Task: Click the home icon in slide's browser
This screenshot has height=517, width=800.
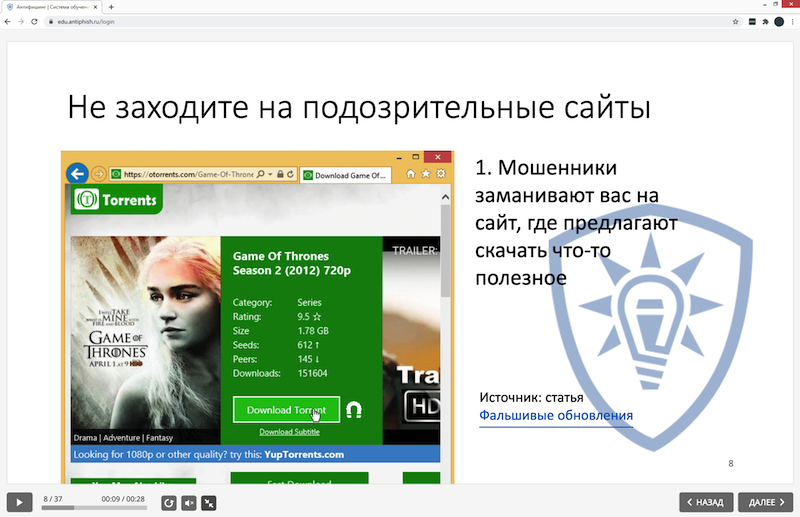Action: click(411, 174)
